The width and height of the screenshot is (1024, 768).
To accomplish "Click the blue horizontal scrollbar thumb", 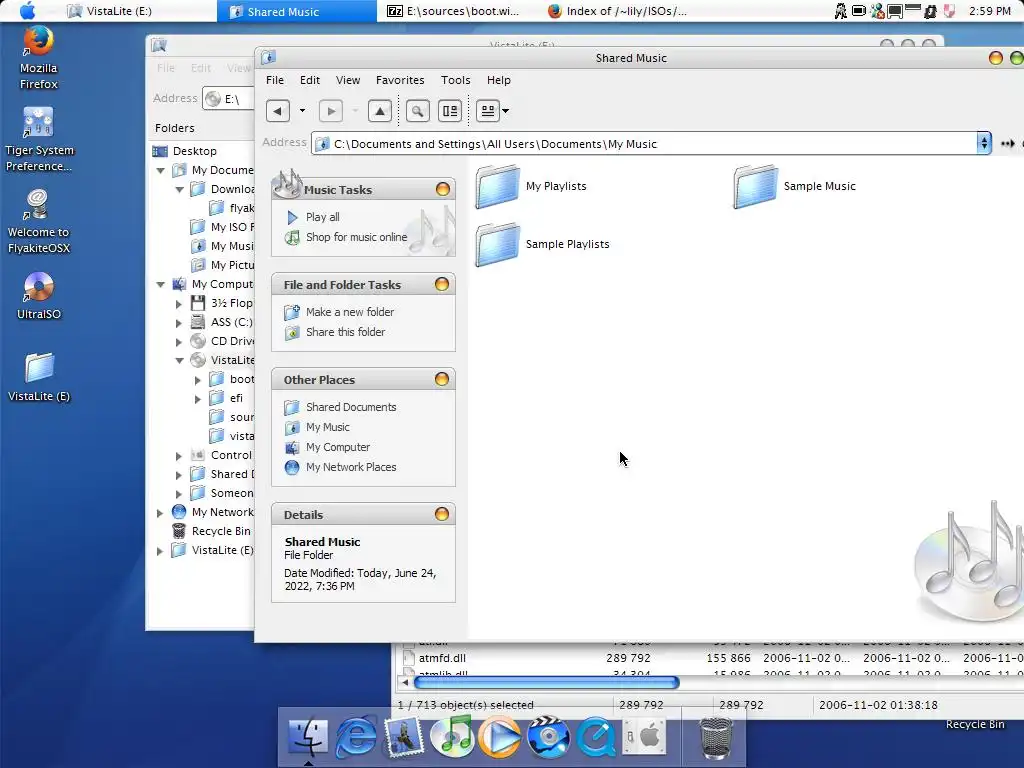I will (547, 682).
